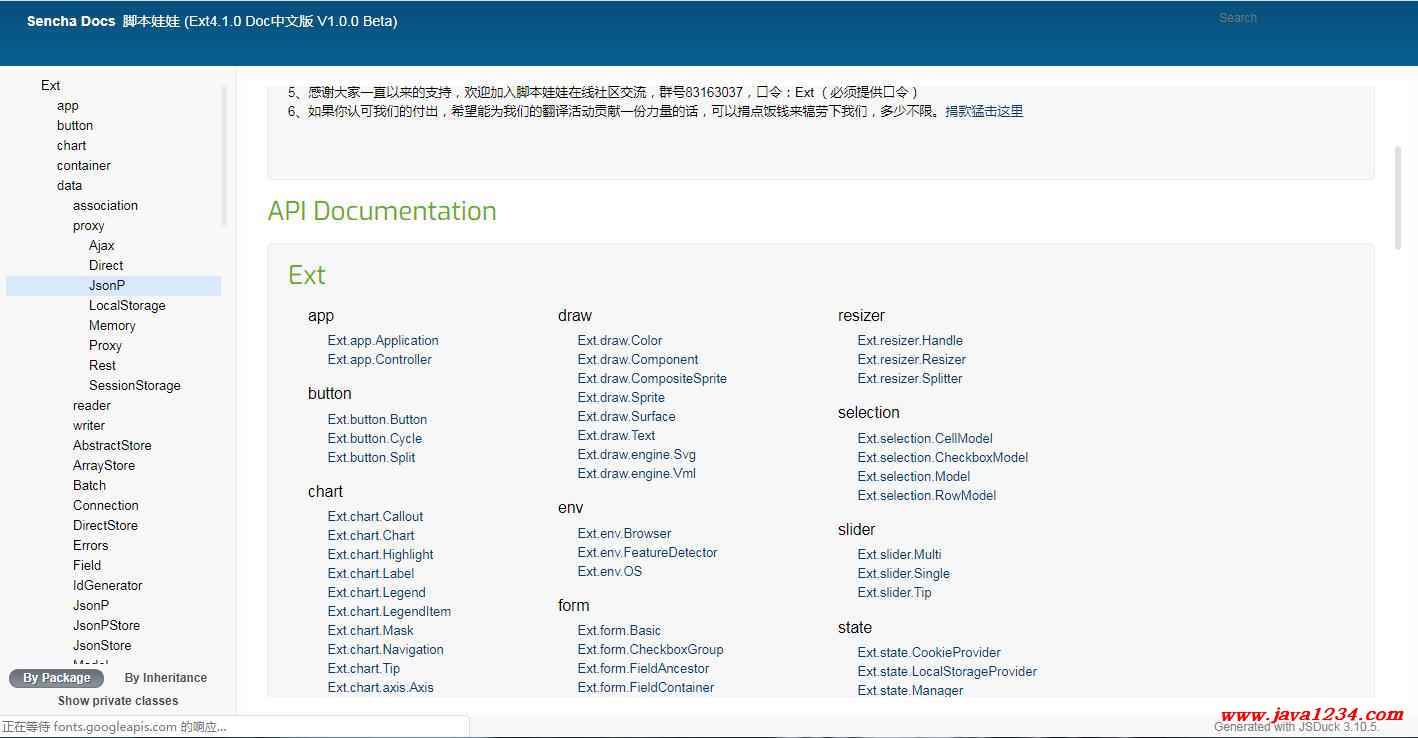Open the chart package in tree
1418x738 pixels.
(72, 146)
